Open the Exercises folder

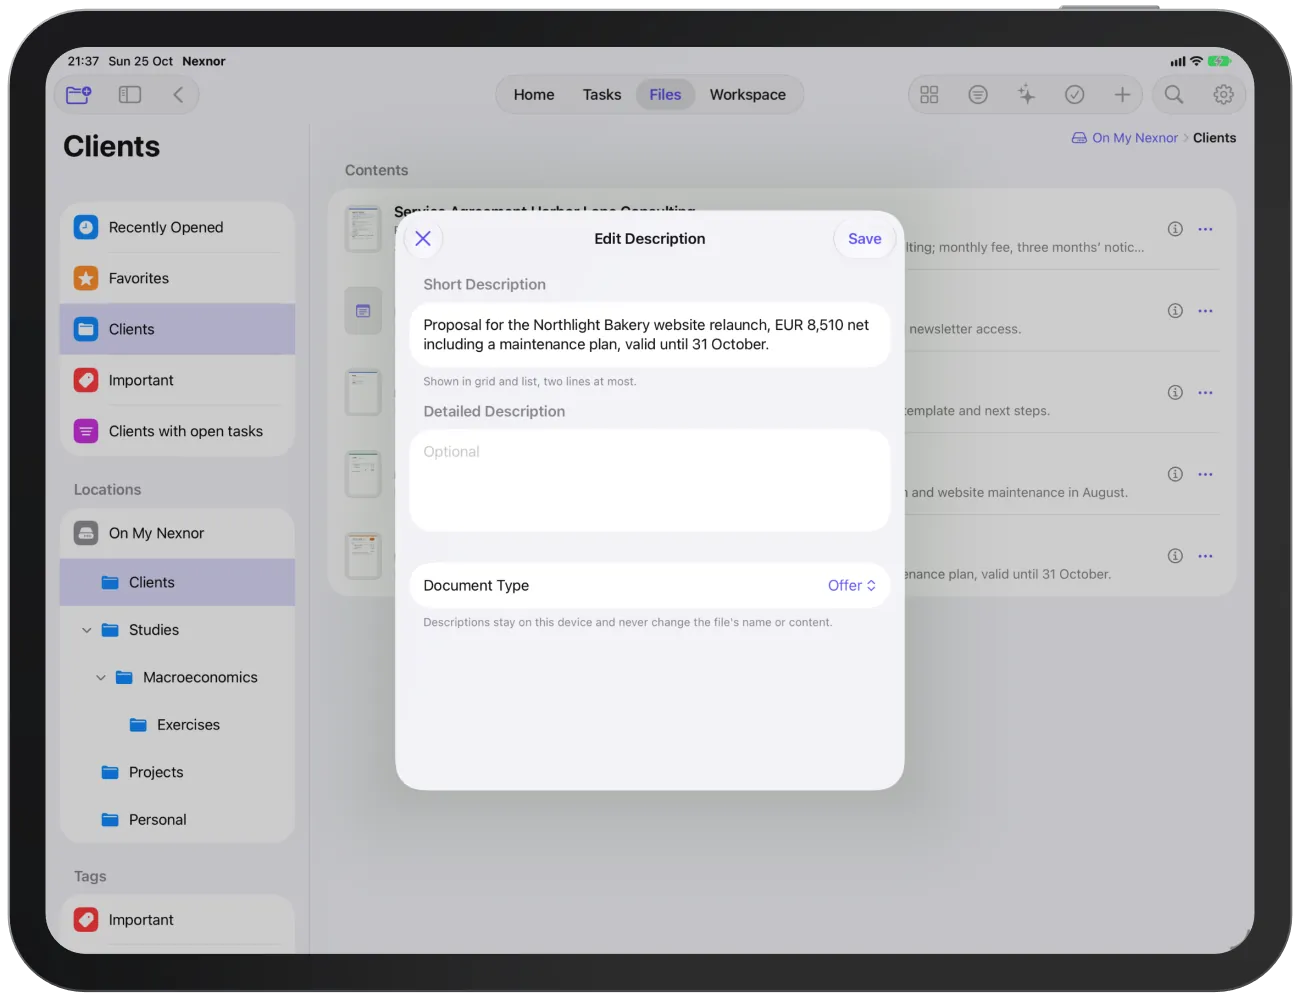click(177, 725)
